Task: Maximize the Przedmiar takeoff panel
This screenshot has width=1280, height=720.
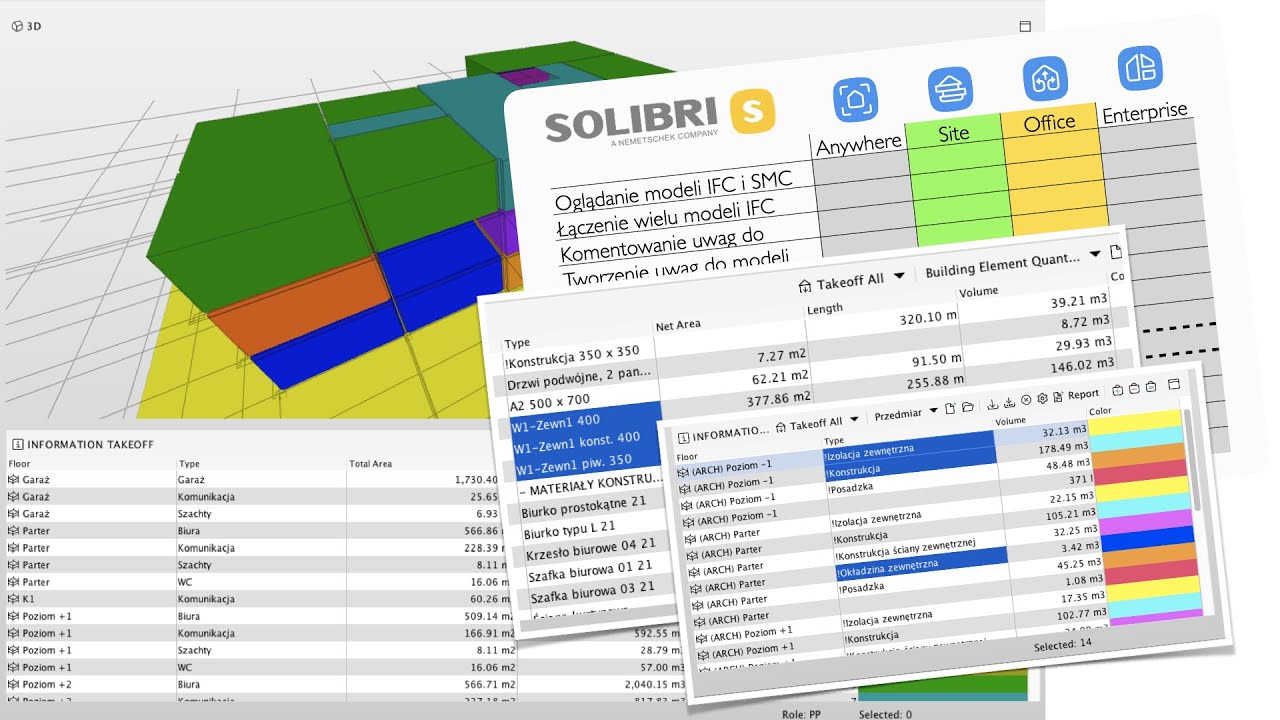Action: tap(1174, 384)
